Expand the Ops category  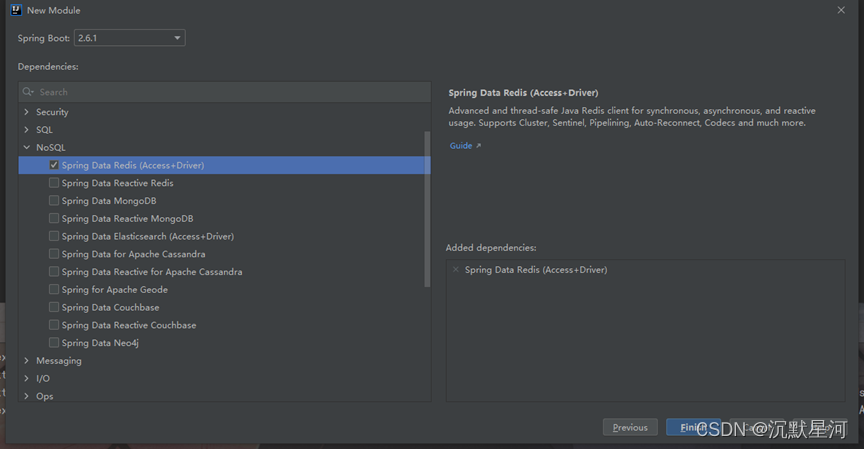(26, 396)
